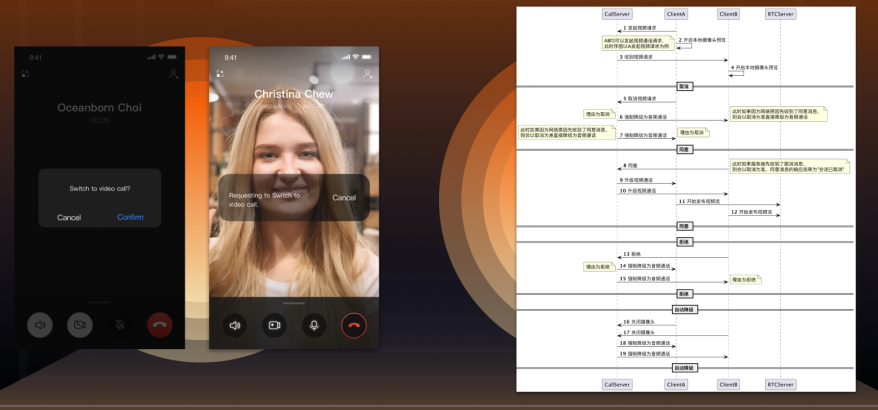Toggle the video camera on Christina Chew call
This screenshot has height=410, width=878.
coord(274,325)
